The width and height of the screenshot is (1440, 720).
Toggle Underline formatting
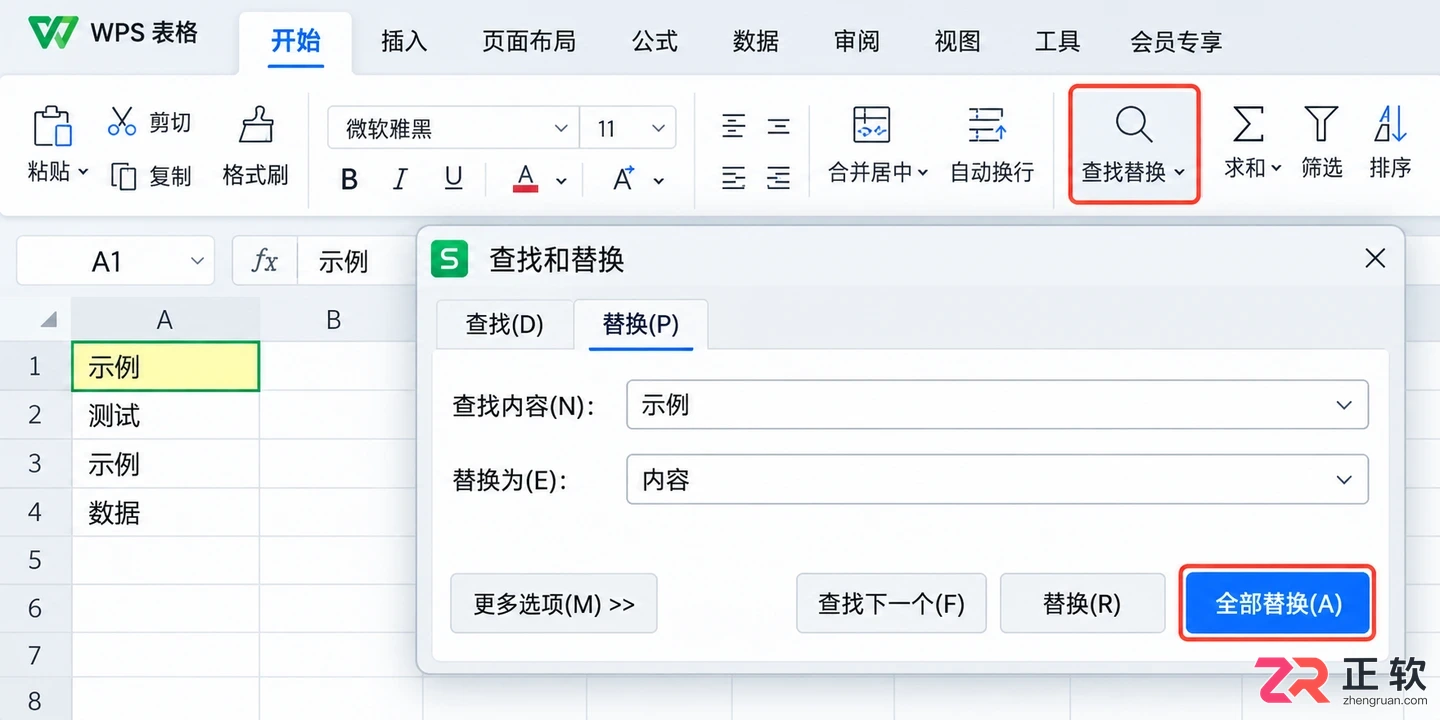click(x=453, y=179)
